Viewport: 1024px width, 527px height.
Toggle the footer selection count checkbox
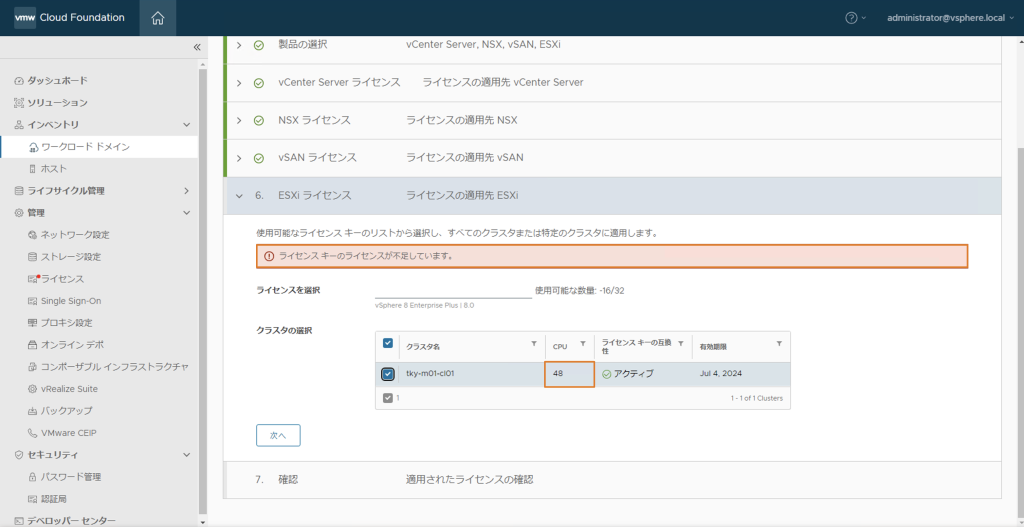click(x=388, y=398)
